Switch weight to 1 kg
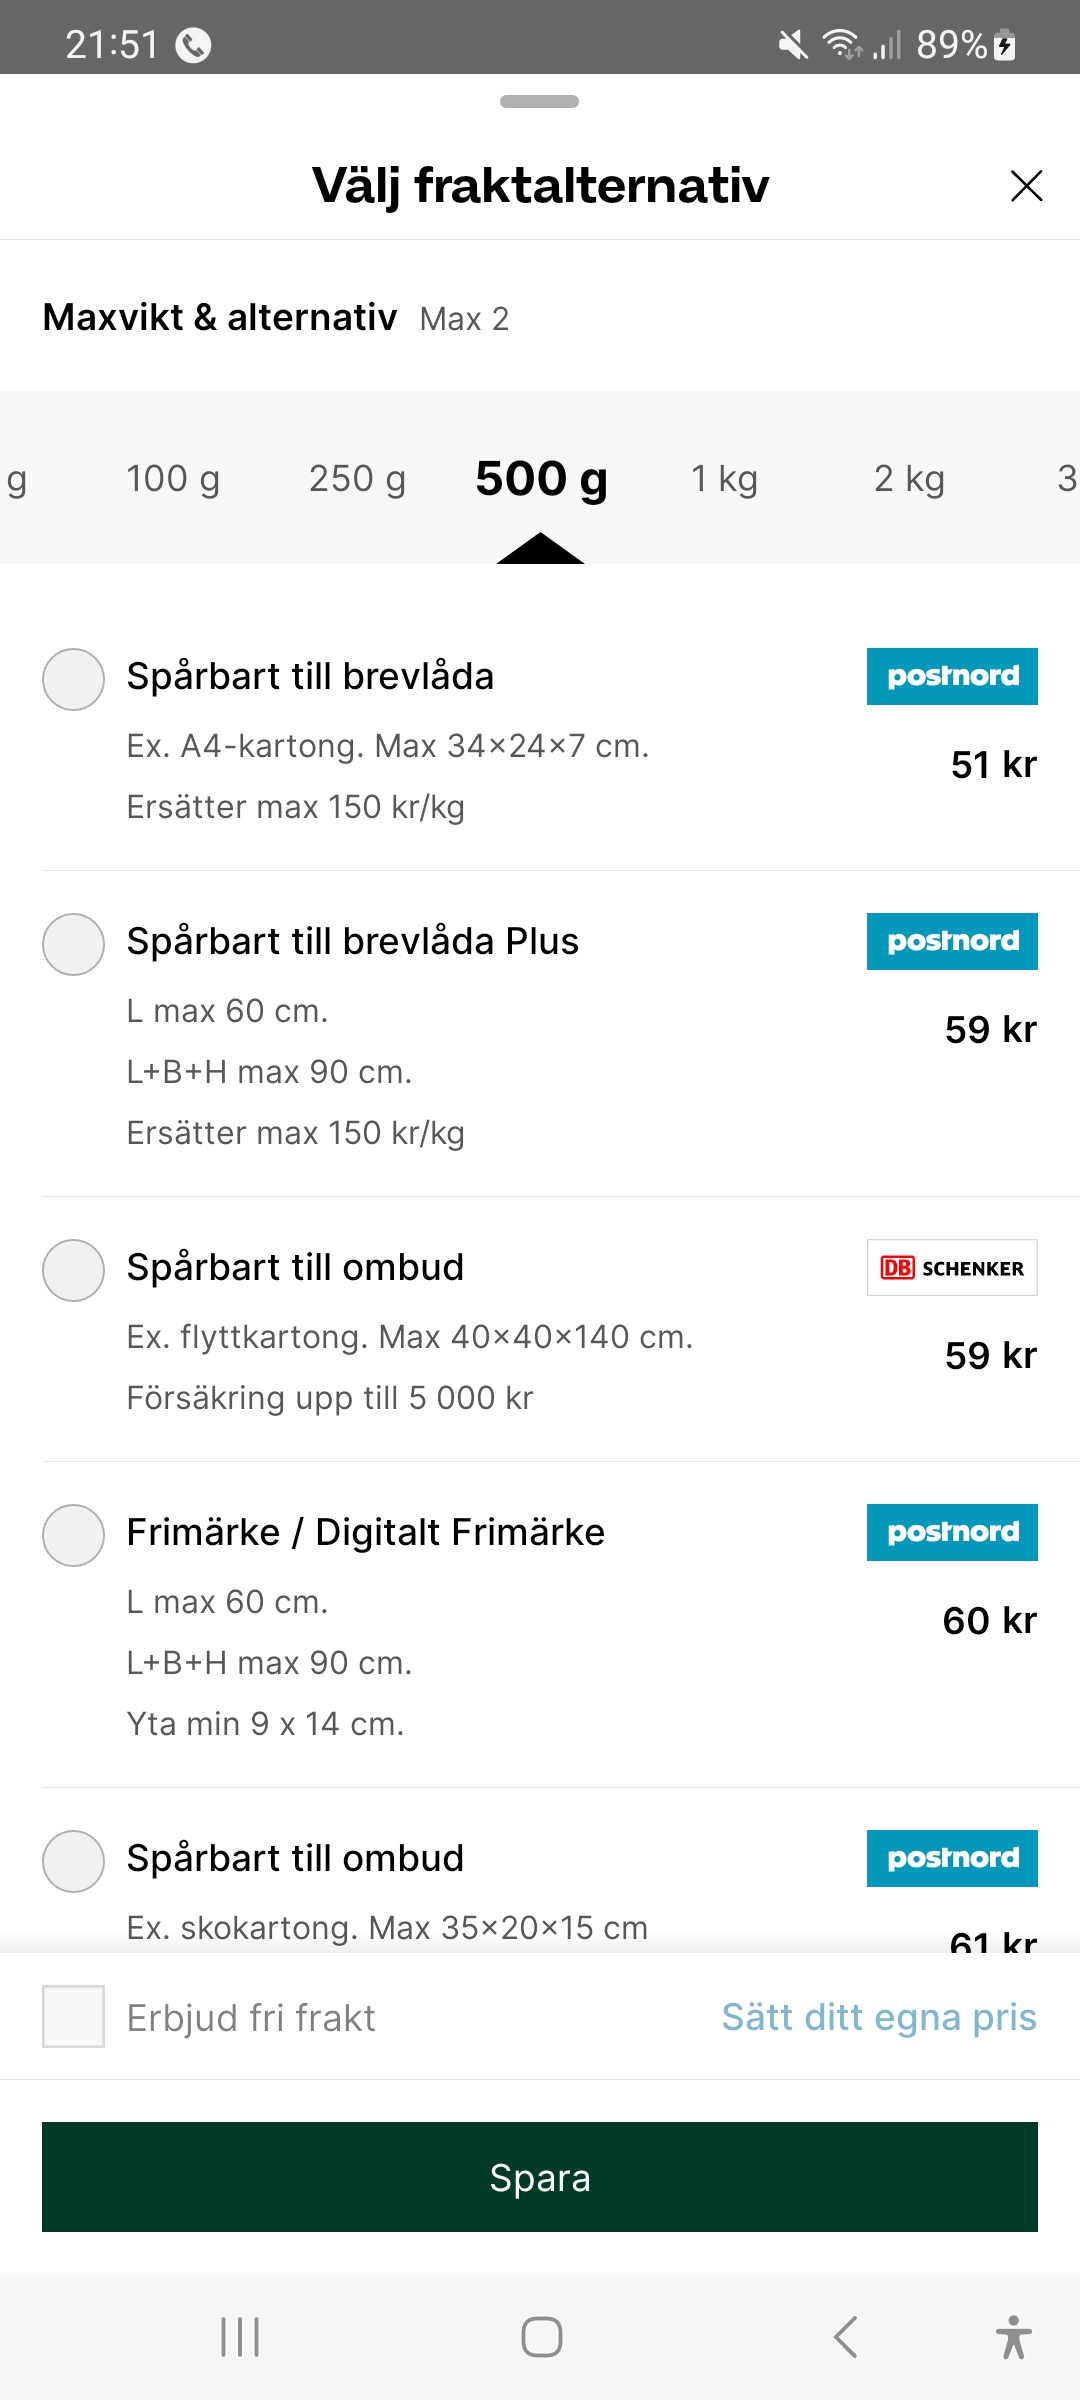Screen dimensions: 1080x2400 click(x=724, y=479)
